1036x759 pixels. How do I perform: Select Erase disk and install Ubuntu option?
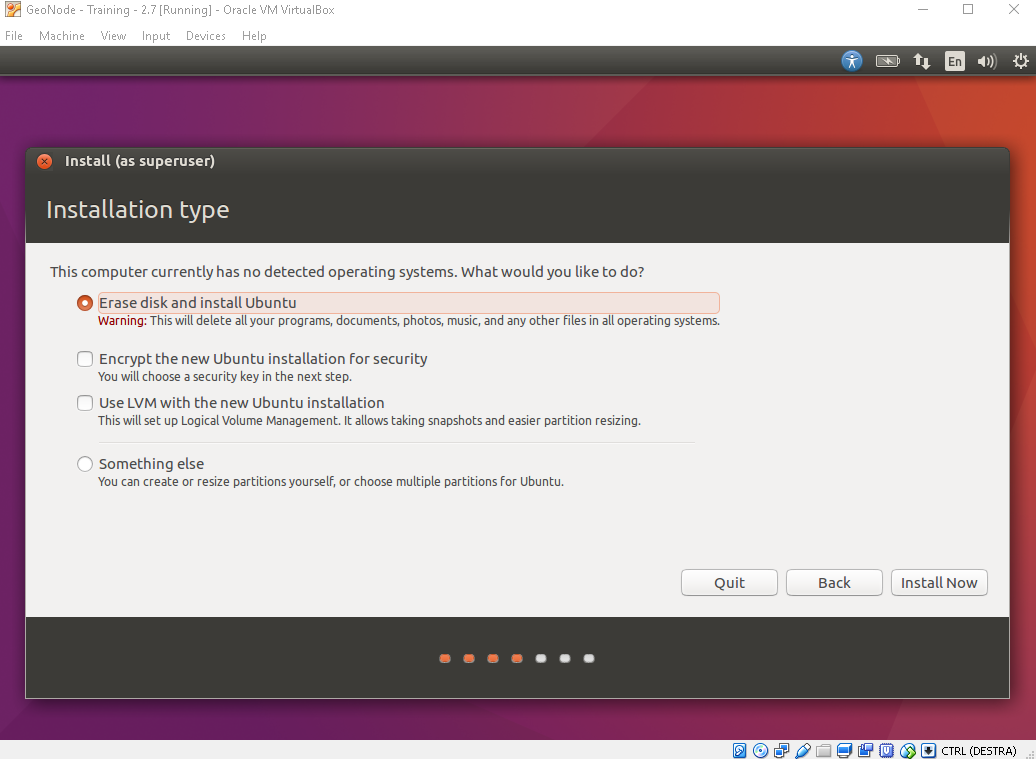point(85,303)
